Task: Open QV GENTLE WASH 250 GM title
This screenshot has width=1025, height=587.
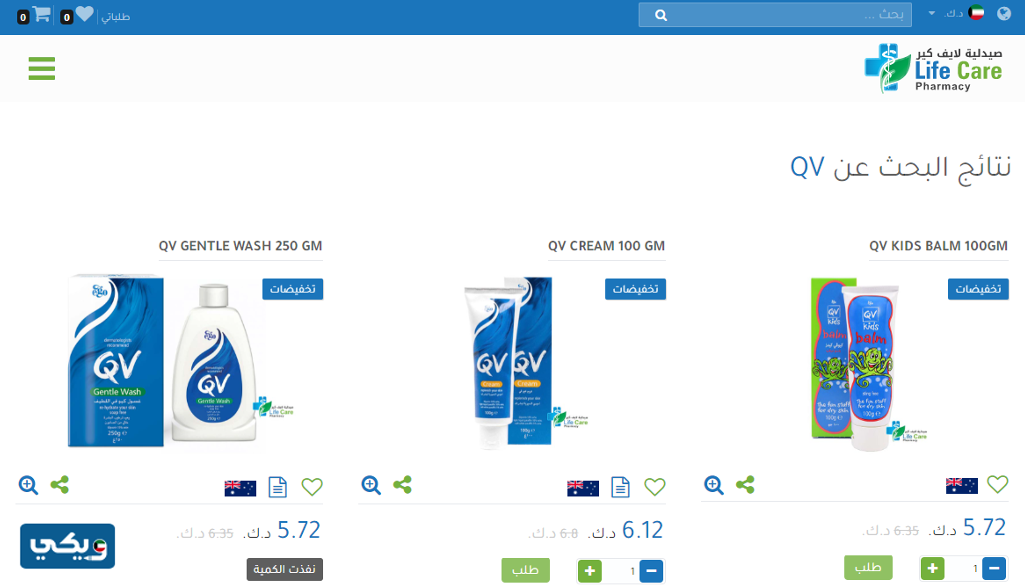Action: click(240, 246)
